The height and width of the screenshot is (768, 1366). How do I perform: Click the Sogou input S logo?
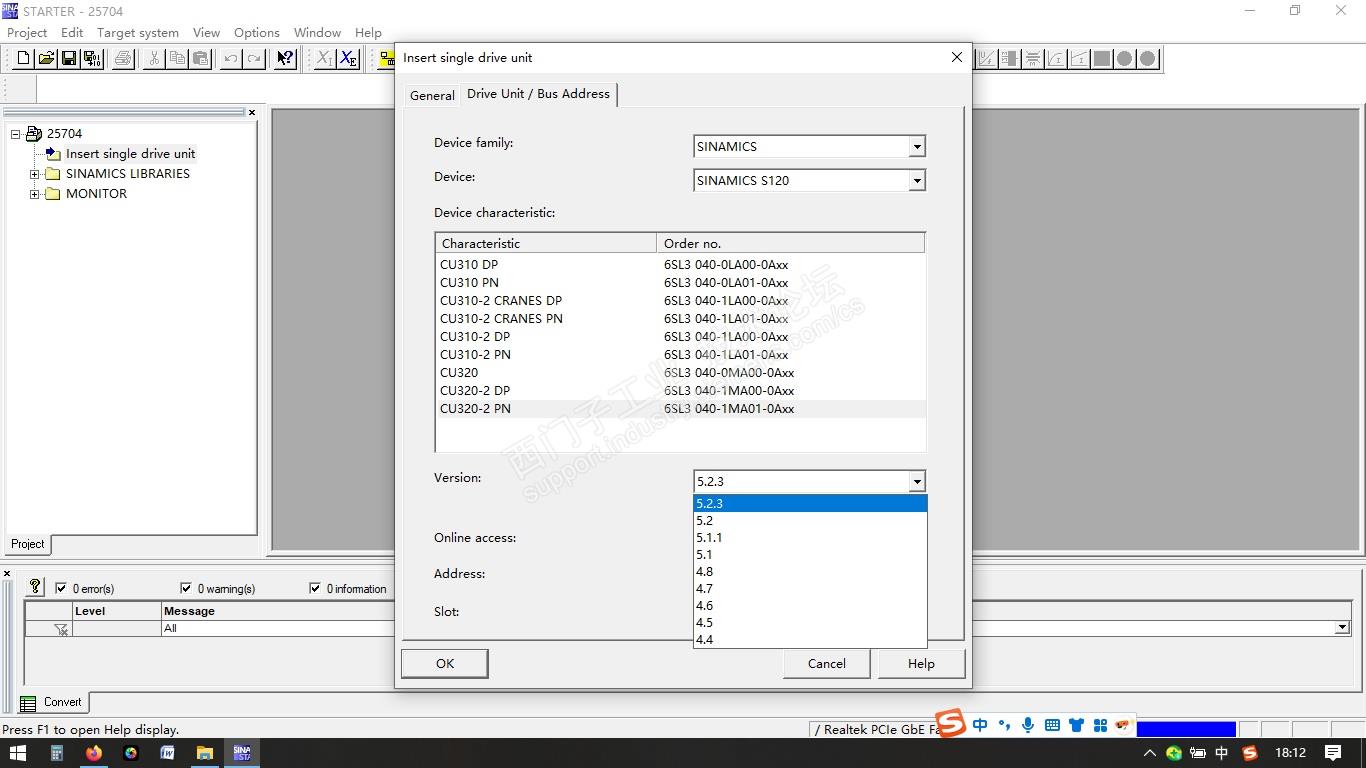[951, 724]
